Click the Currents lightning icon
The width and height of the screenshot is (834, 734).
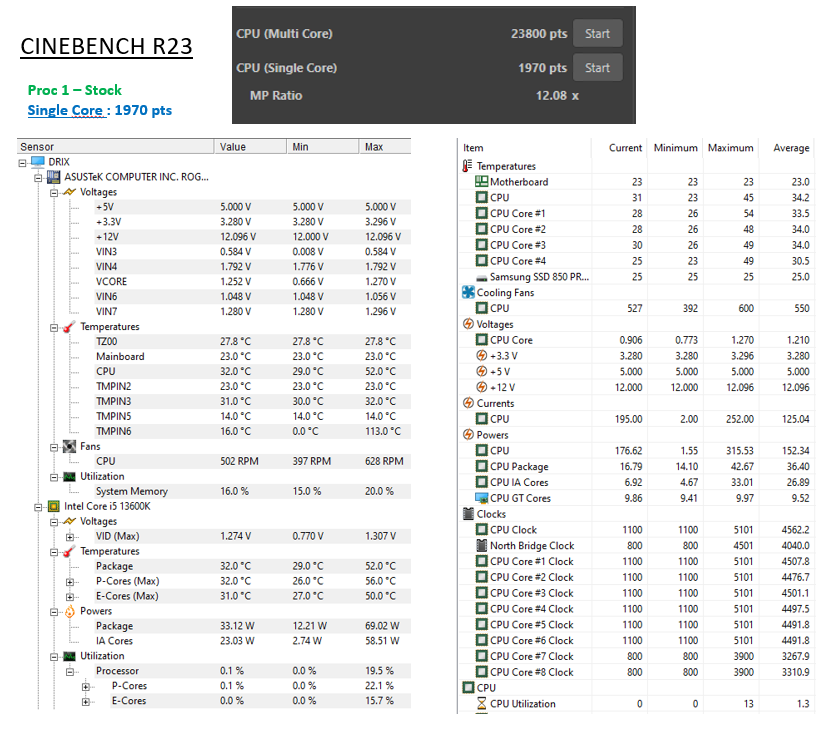tap(468, 403)
